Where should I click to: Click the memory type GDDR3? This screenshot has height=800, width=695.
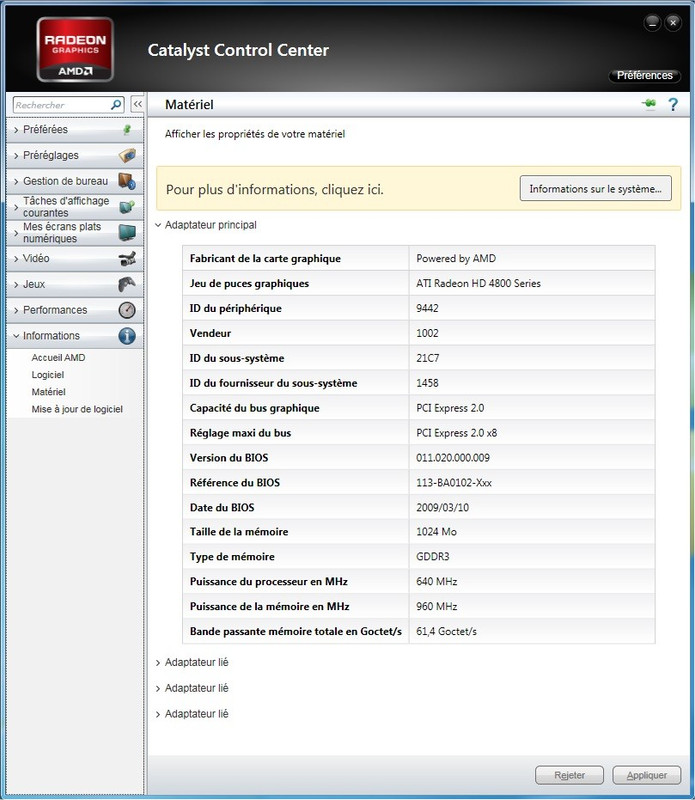pyautogui.click(x=433, y=557)
